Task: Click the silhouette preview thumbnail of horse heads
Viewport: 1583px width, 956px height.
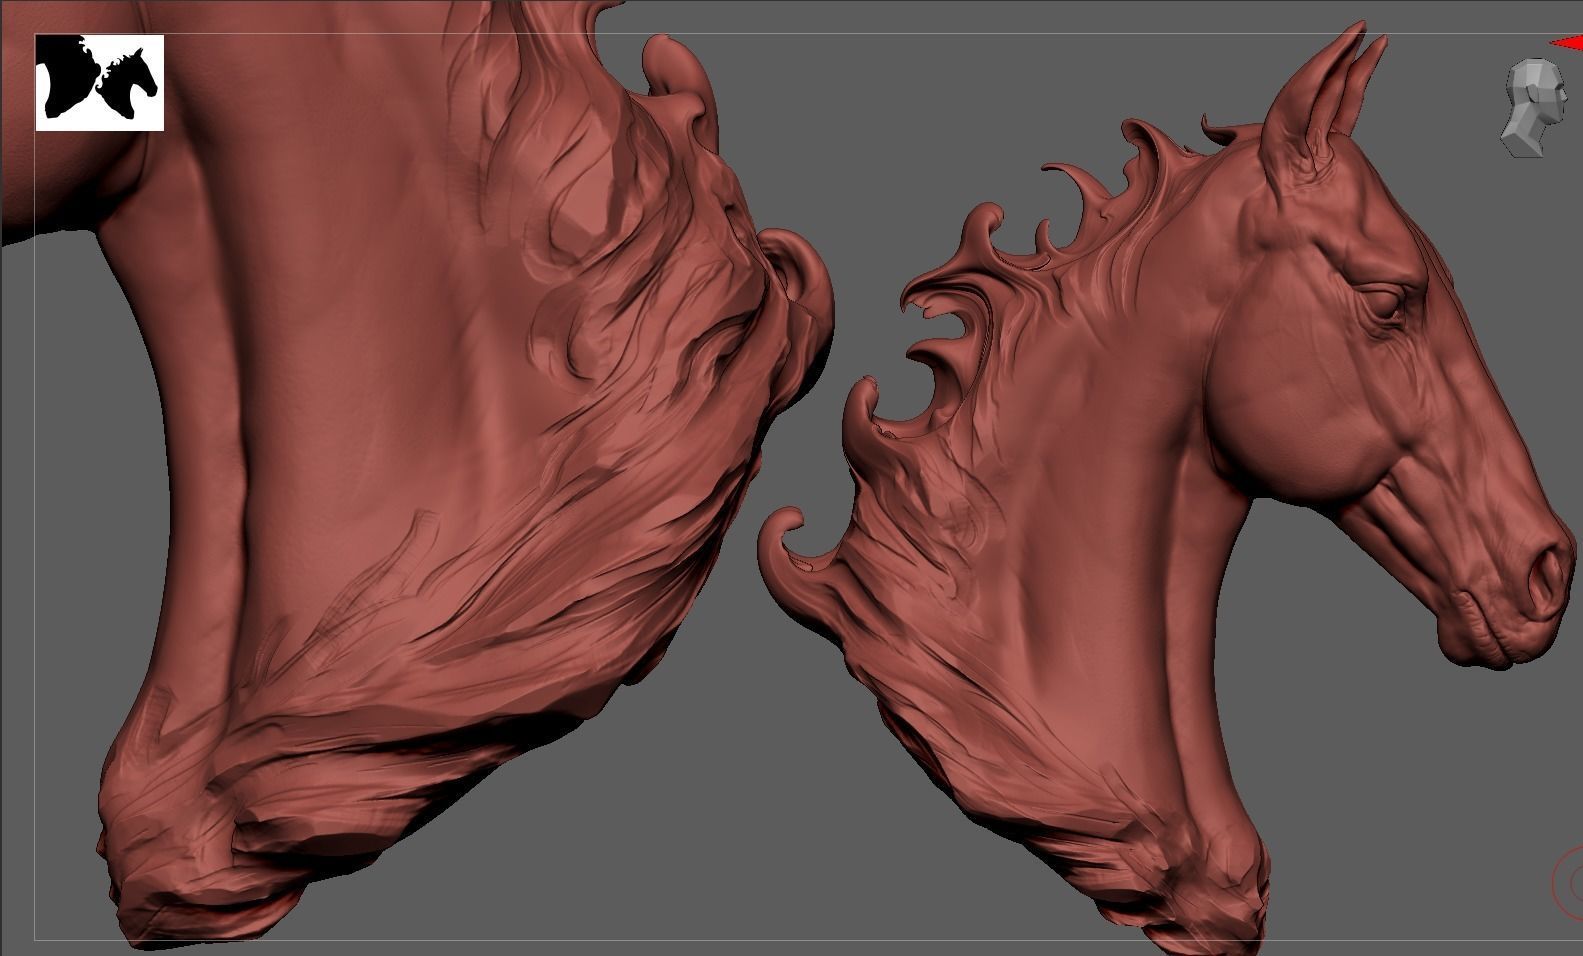Action: [x=100, y=83]
